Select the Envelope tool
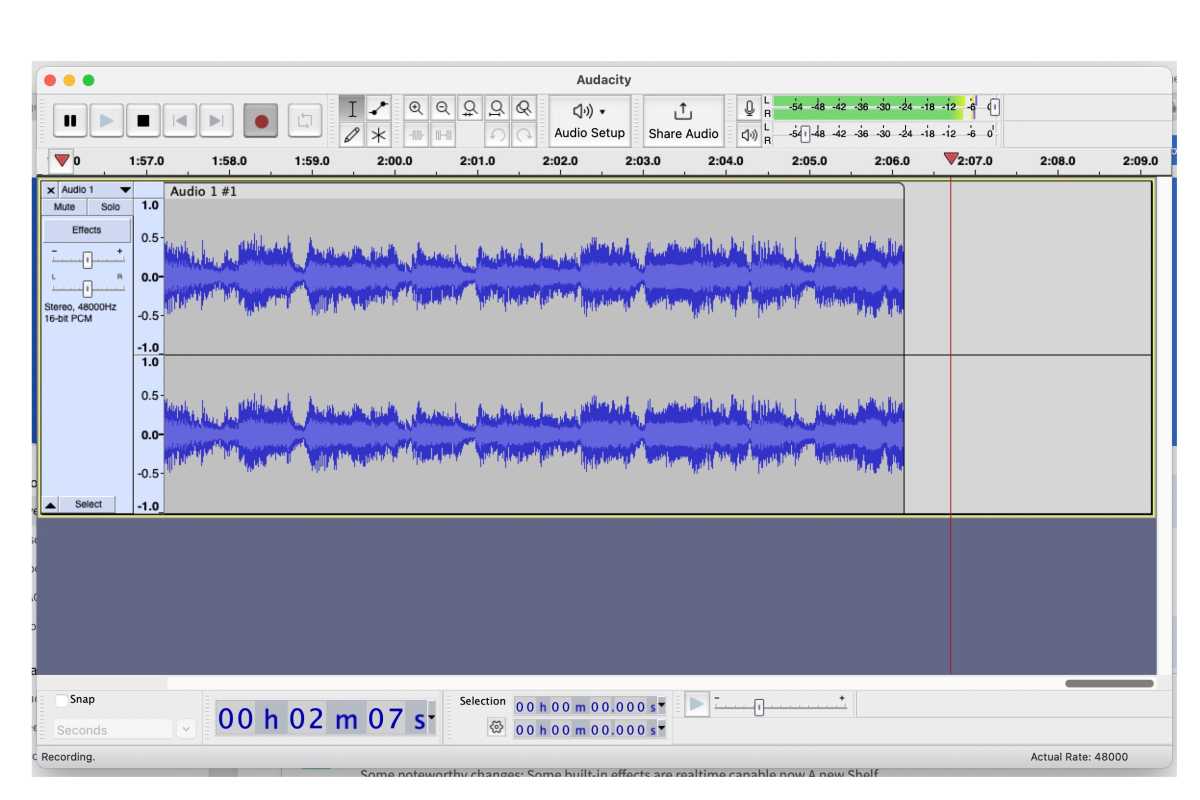 379,108
